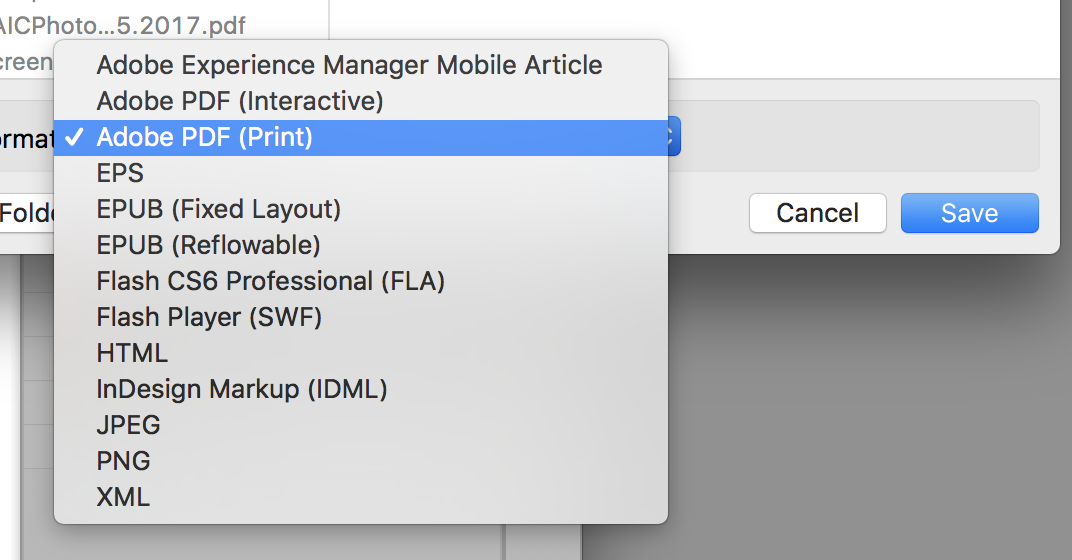The height and width of the screenshot is (560, 1072).
Task: Click the Format dropdown stepper arrows
Action: [673, 136]
